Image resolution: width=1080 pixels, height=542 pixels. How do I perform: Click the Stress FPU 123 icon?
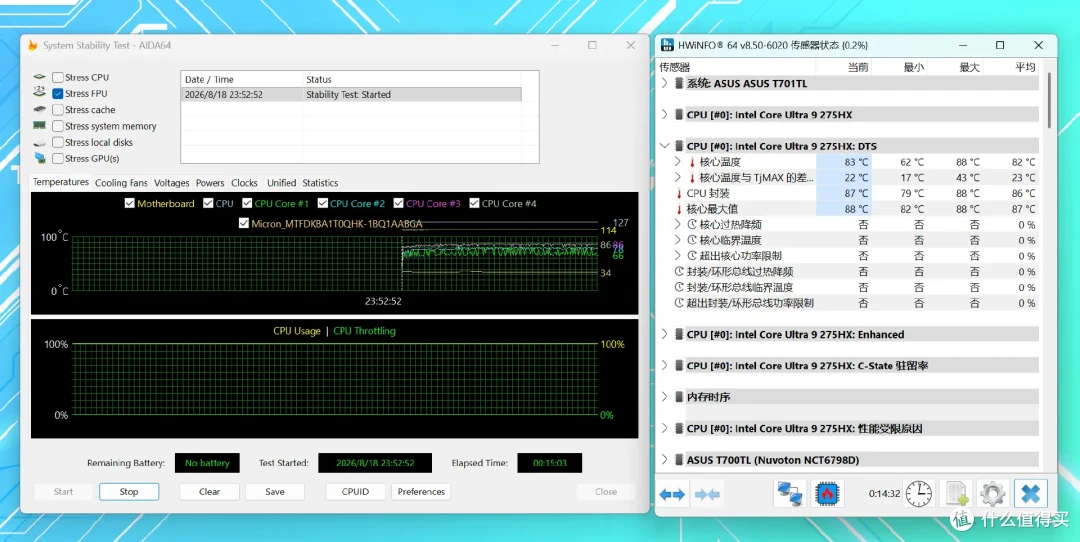point(40,93)
